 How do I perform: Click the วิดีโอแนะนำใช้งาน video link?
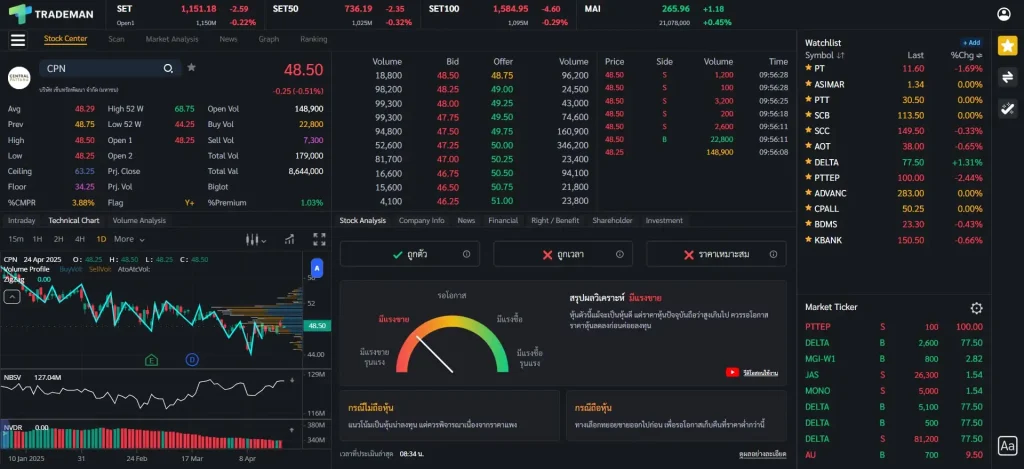click(760, 373)
